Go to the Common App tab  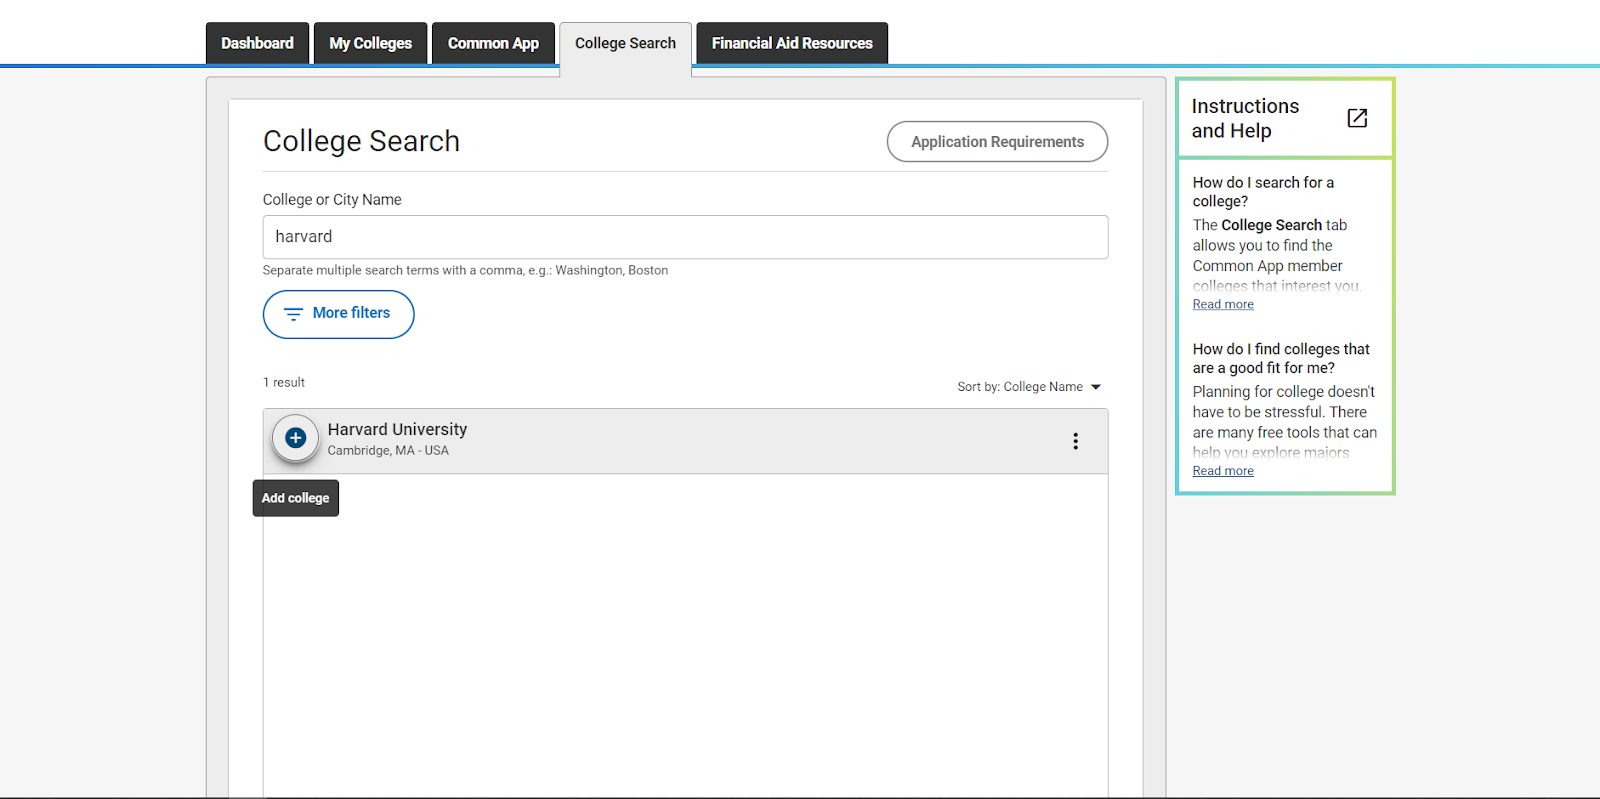click(x=493, y=43)
